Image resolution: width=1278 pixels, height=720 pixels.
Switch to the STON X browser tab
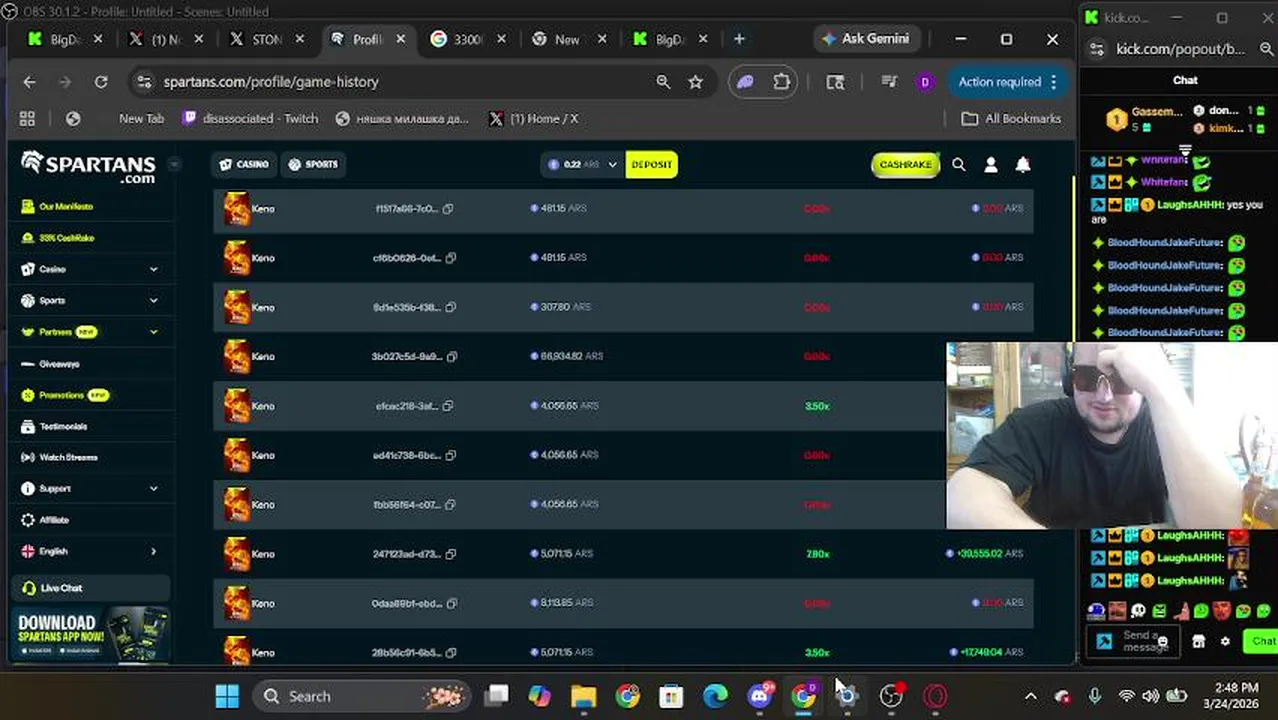pyautogui.click(x=266, y=39)
